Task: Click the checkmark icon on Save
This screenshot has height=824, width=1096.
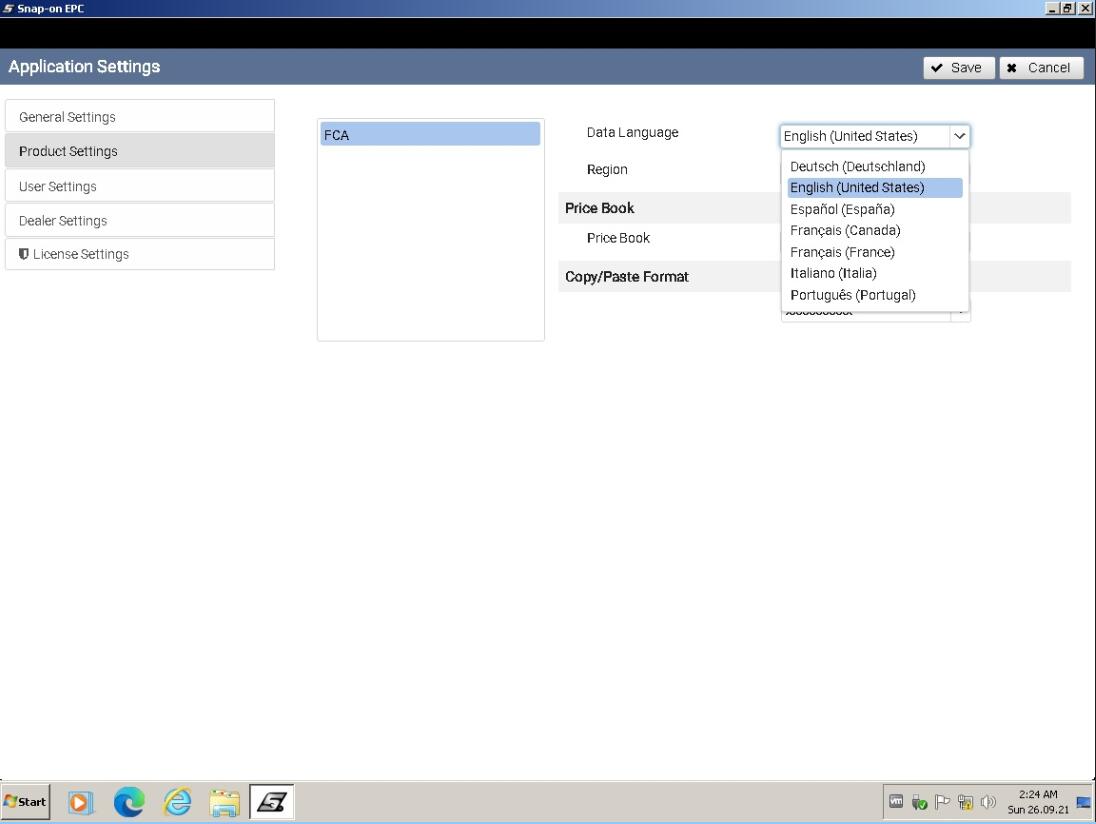Action: click(937, 68)
